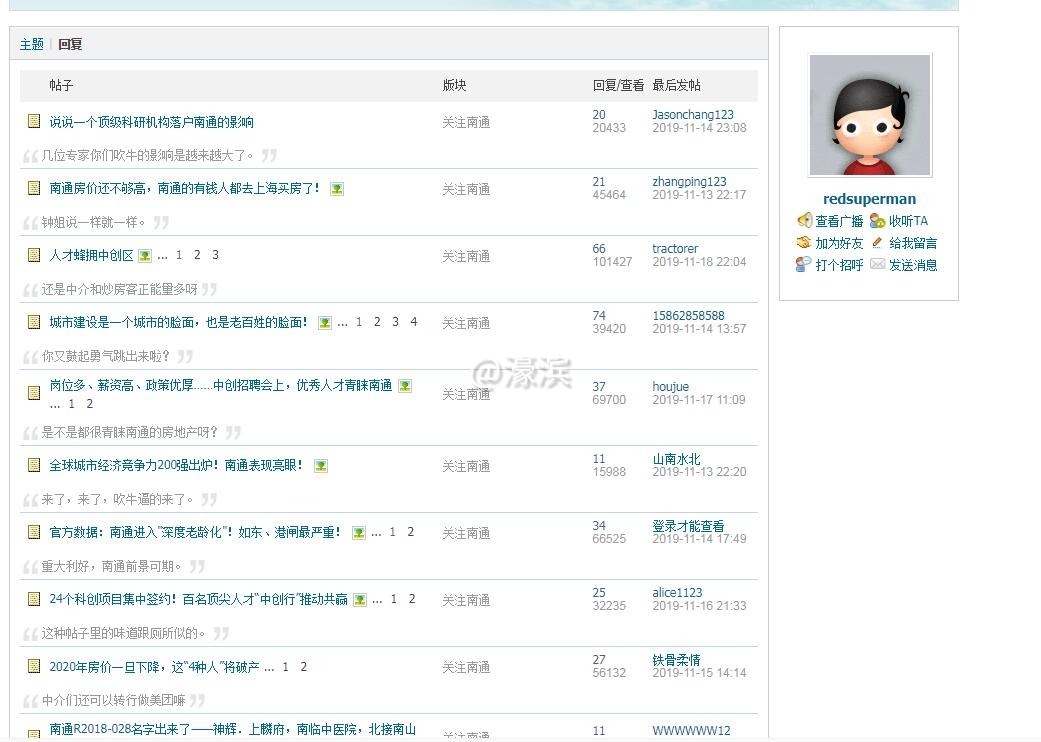Viewport: 1041px width, 742px height.
Task: Click the 给我留言 pencil icon
Action: (x=877, y=243)
